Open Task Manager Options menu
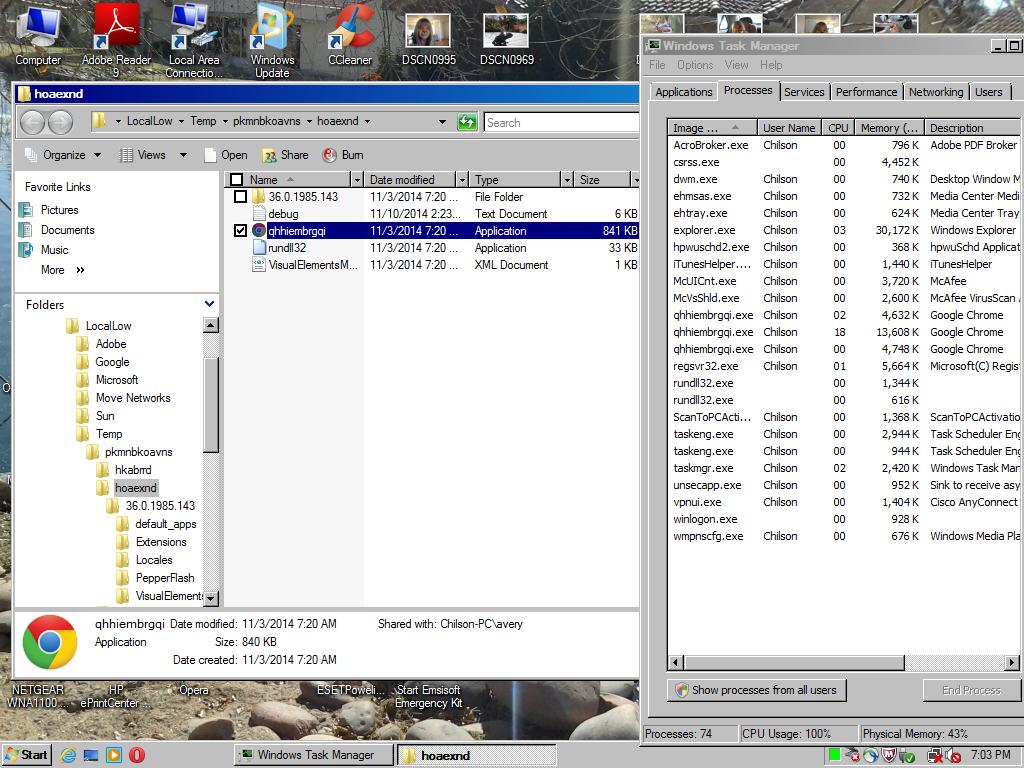Screen dimensions: 1024x768 (695, 65)
